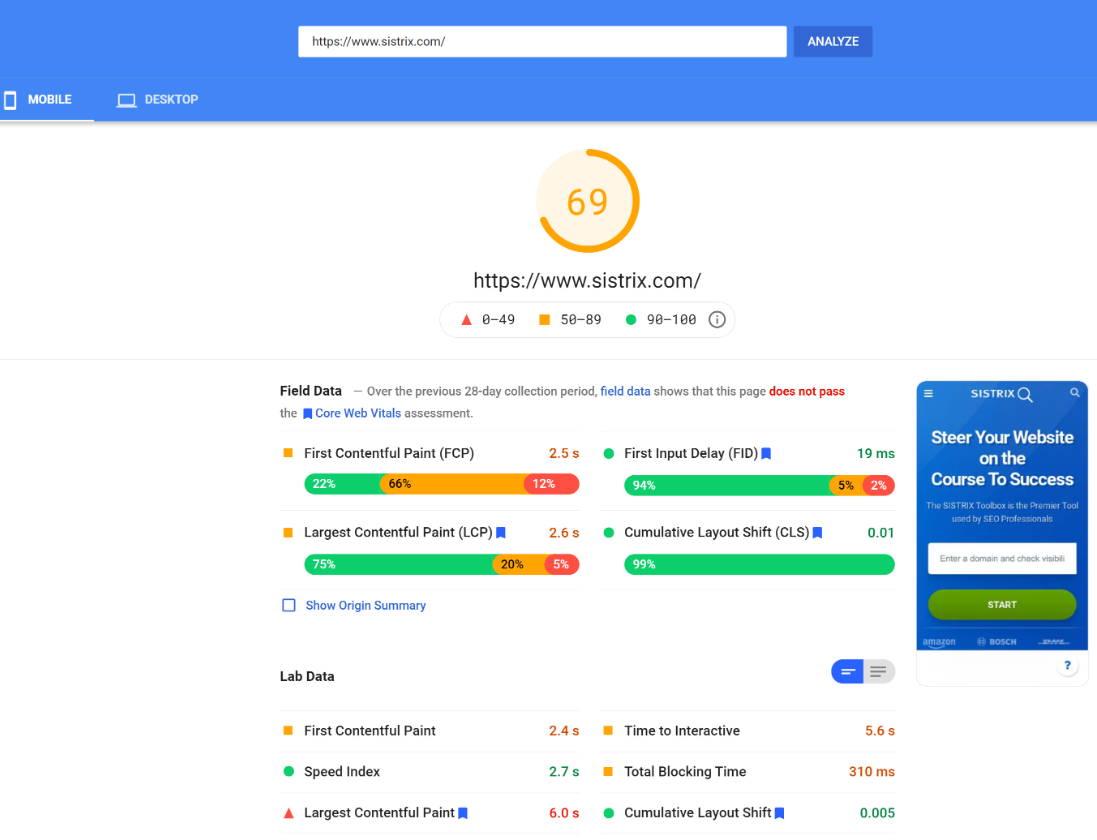1097x840 pixels.
Task: Click the monitor icon on the Desktop tab
Action: pos(126,100)
